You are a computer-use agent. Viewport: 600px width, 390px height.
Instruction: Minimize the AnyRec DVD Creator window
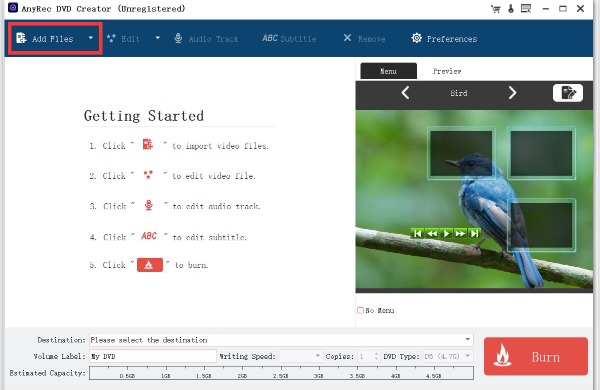point(546,8)
